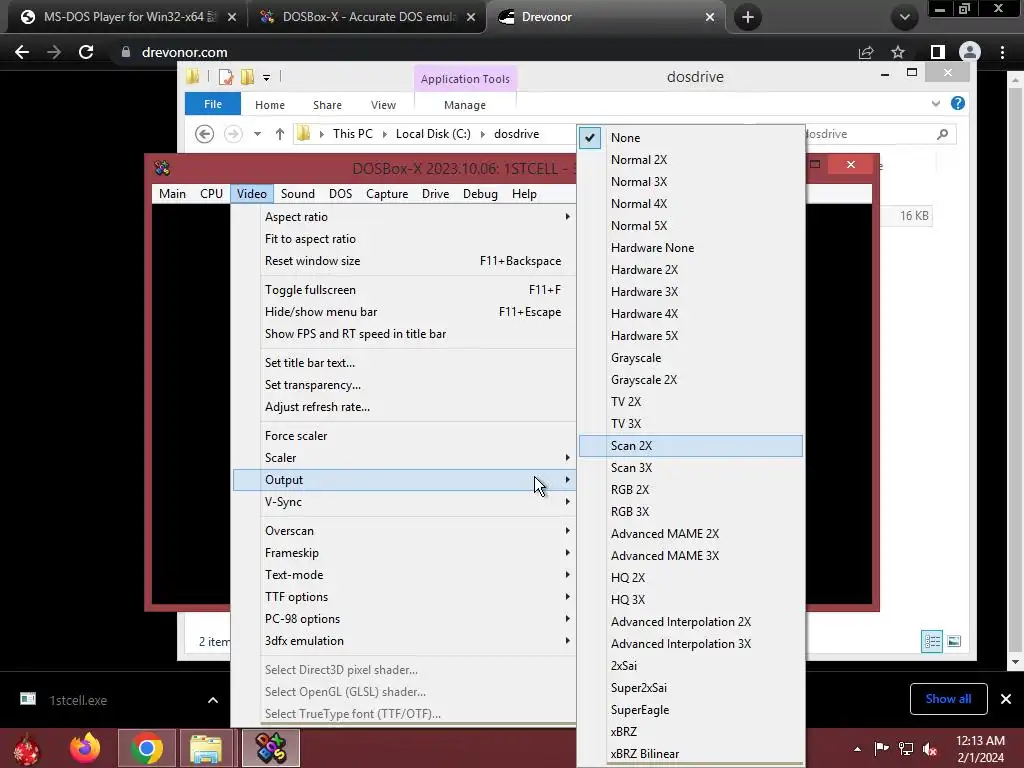Expand the Scaler submenu
Screen dimensions: 1024x768
click(x=404, y=458)
